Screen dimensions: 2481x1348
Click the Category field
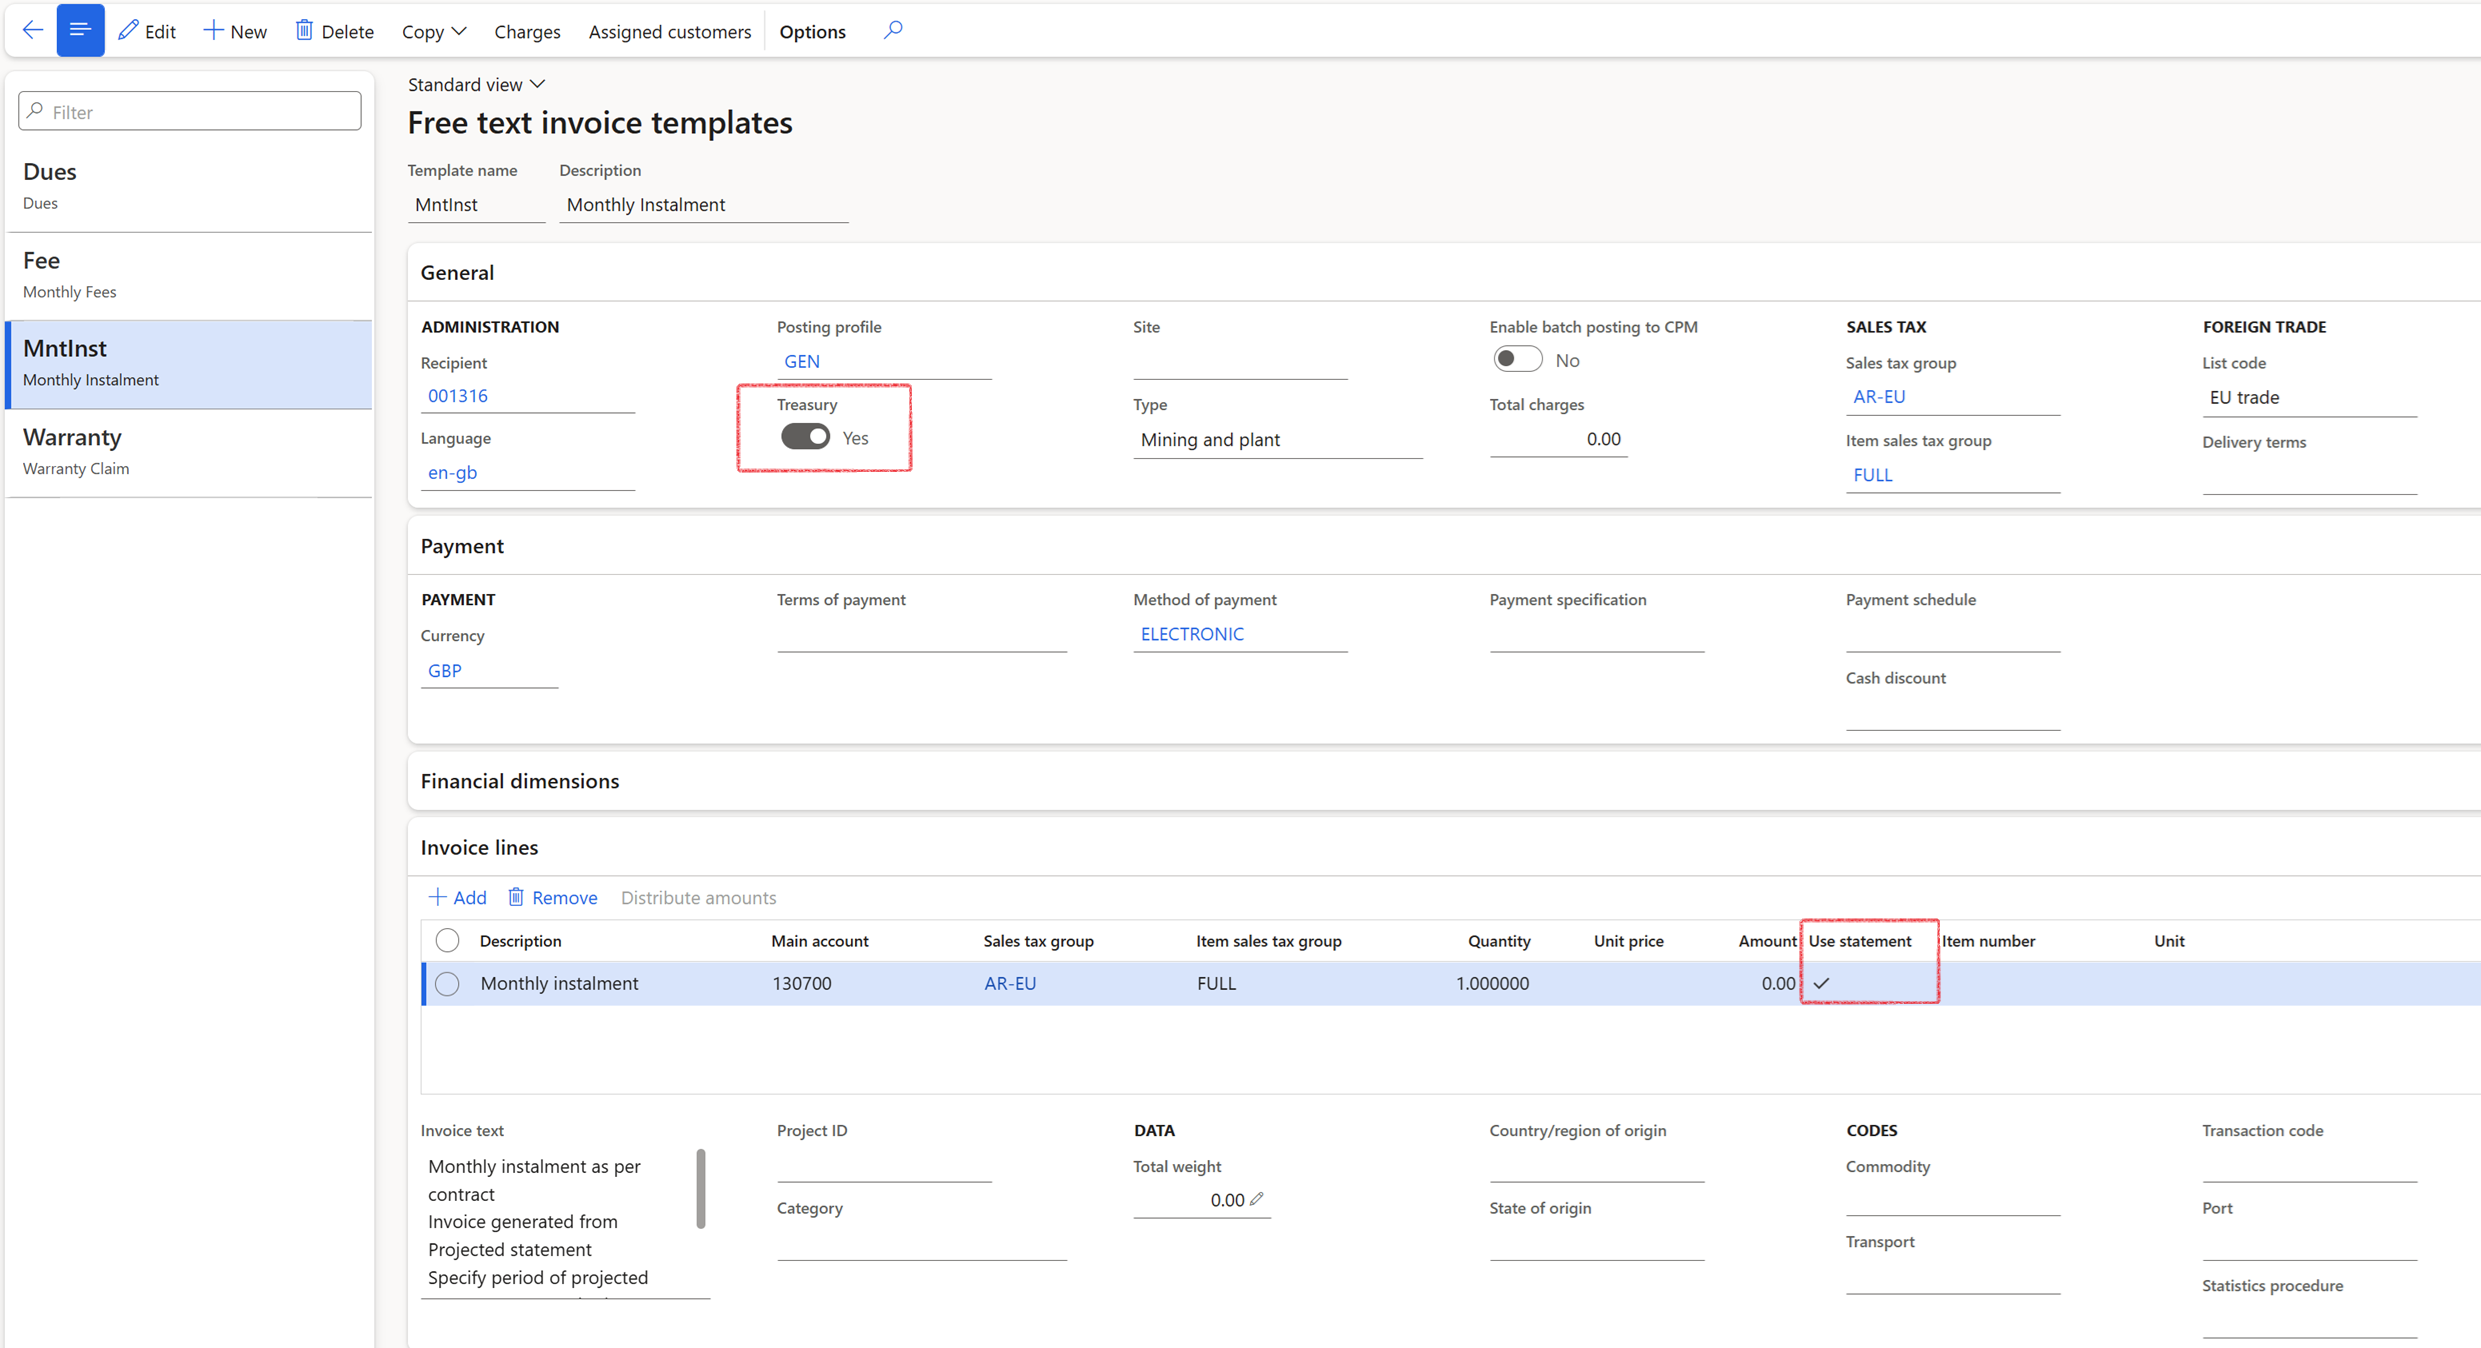tap(922, 1243)
